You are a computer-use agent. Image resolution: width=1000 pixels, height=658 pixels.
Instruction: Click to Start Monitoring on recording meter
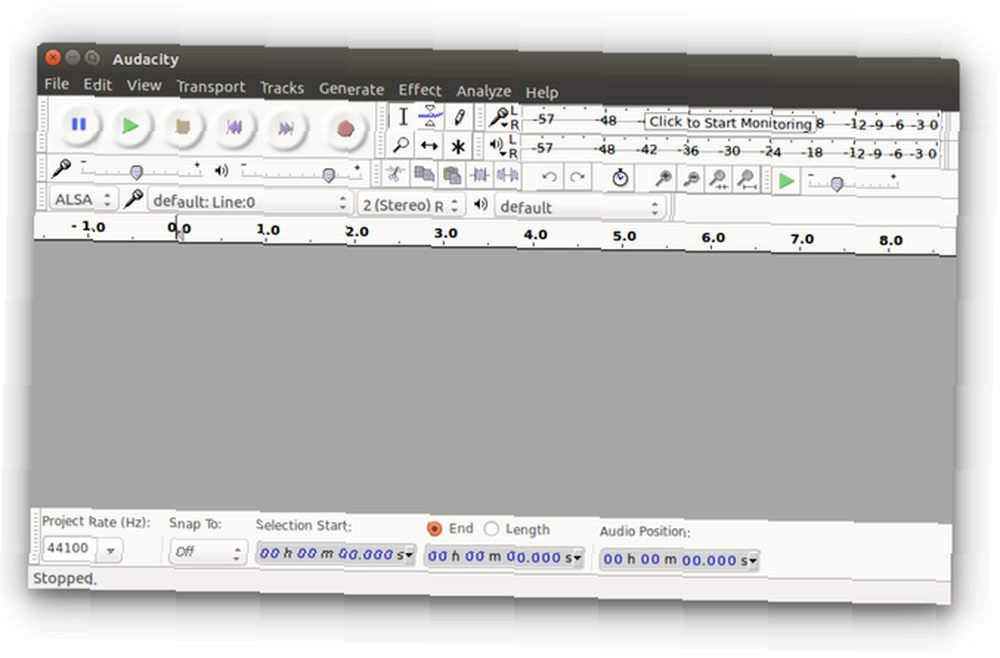tap(730, 122)
